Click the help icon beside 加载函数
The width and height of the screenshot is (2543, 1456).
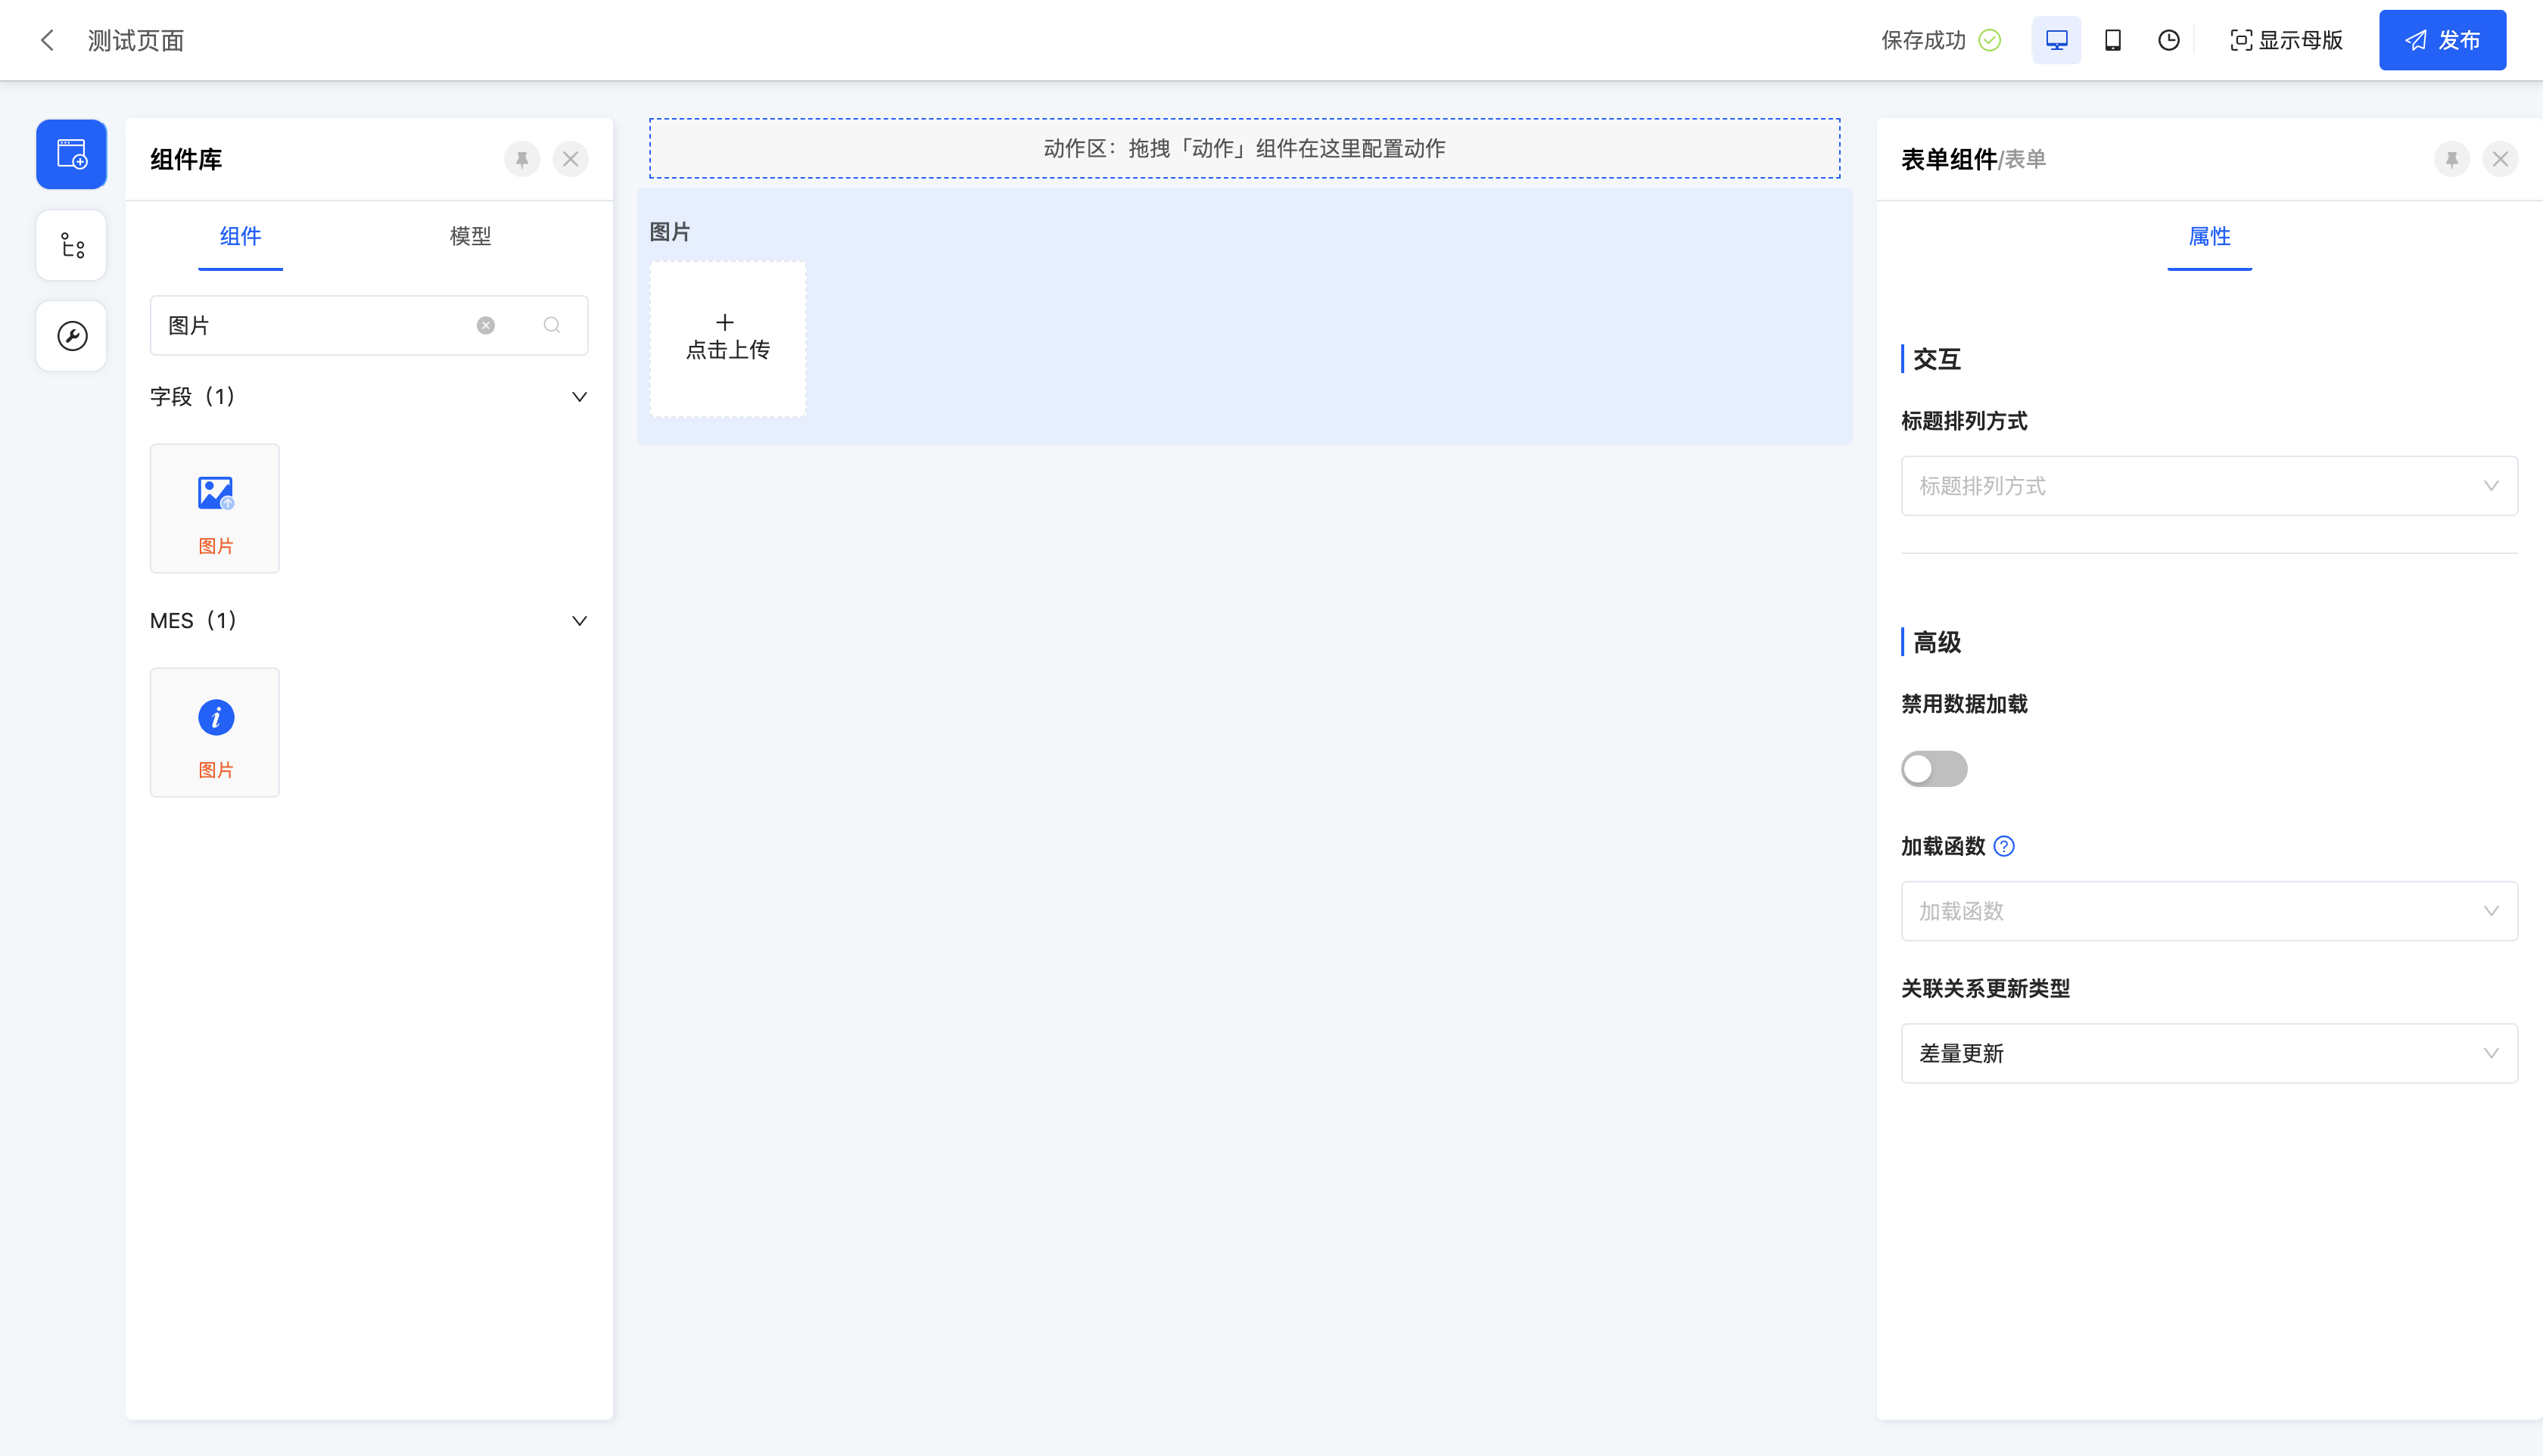coord(2003,846)
